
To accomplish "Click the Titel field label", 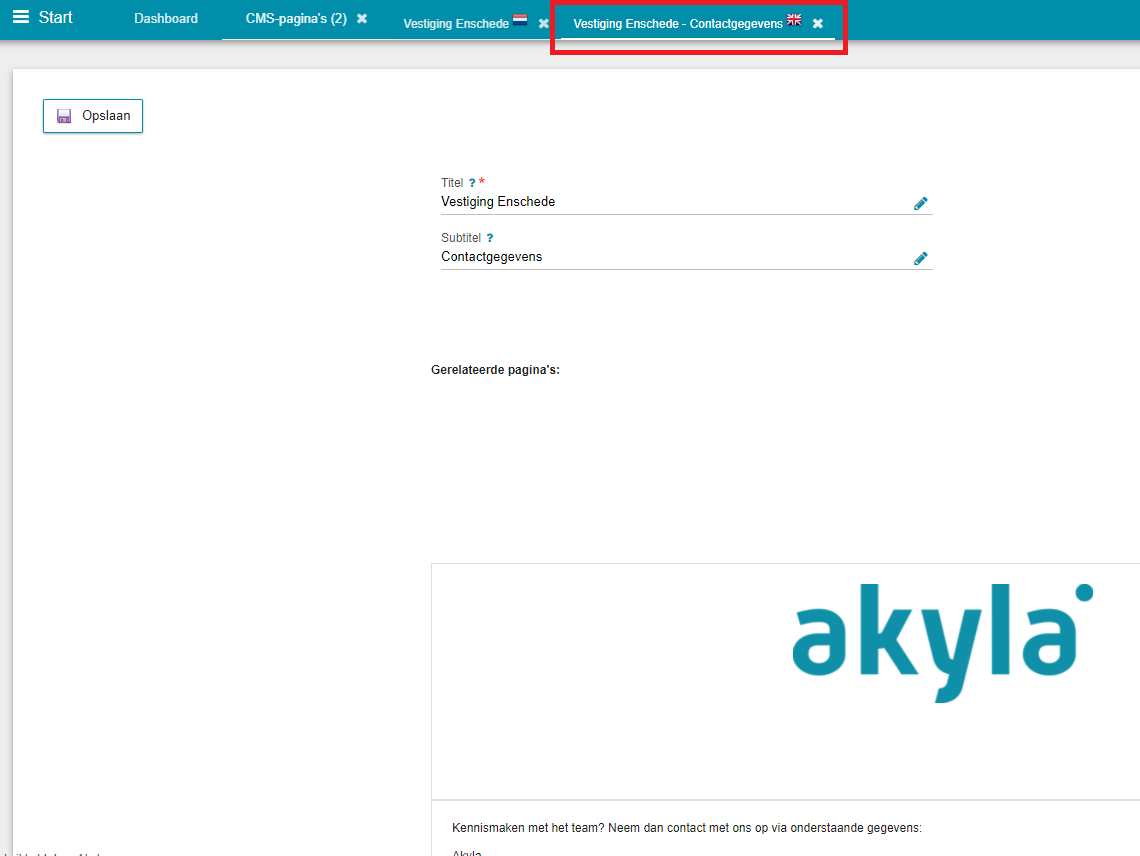I will click(x=451, y=183).
